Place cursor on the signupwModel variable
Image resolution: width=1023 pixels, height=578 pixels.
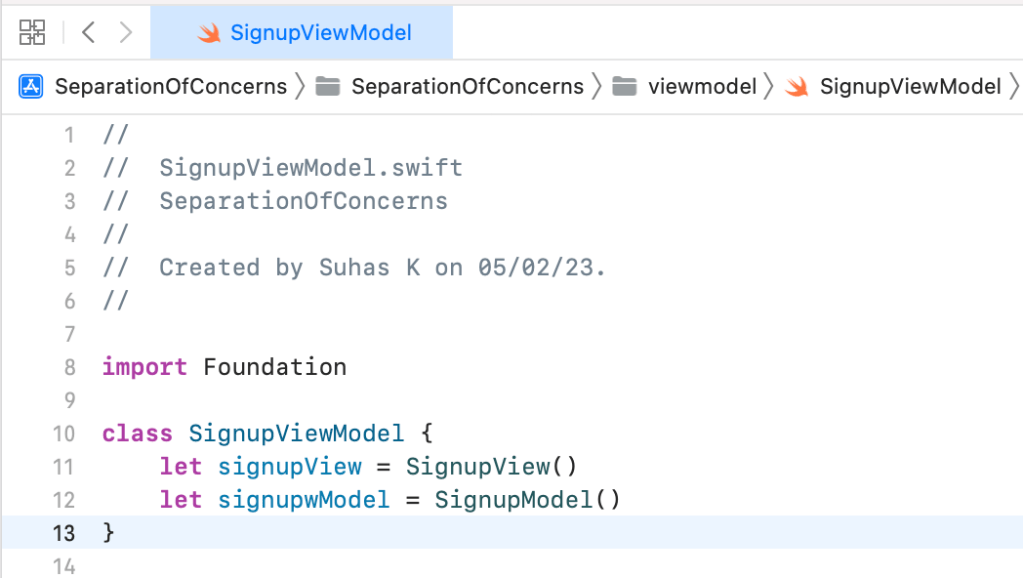pyautogui.click(x=304, y=500)
